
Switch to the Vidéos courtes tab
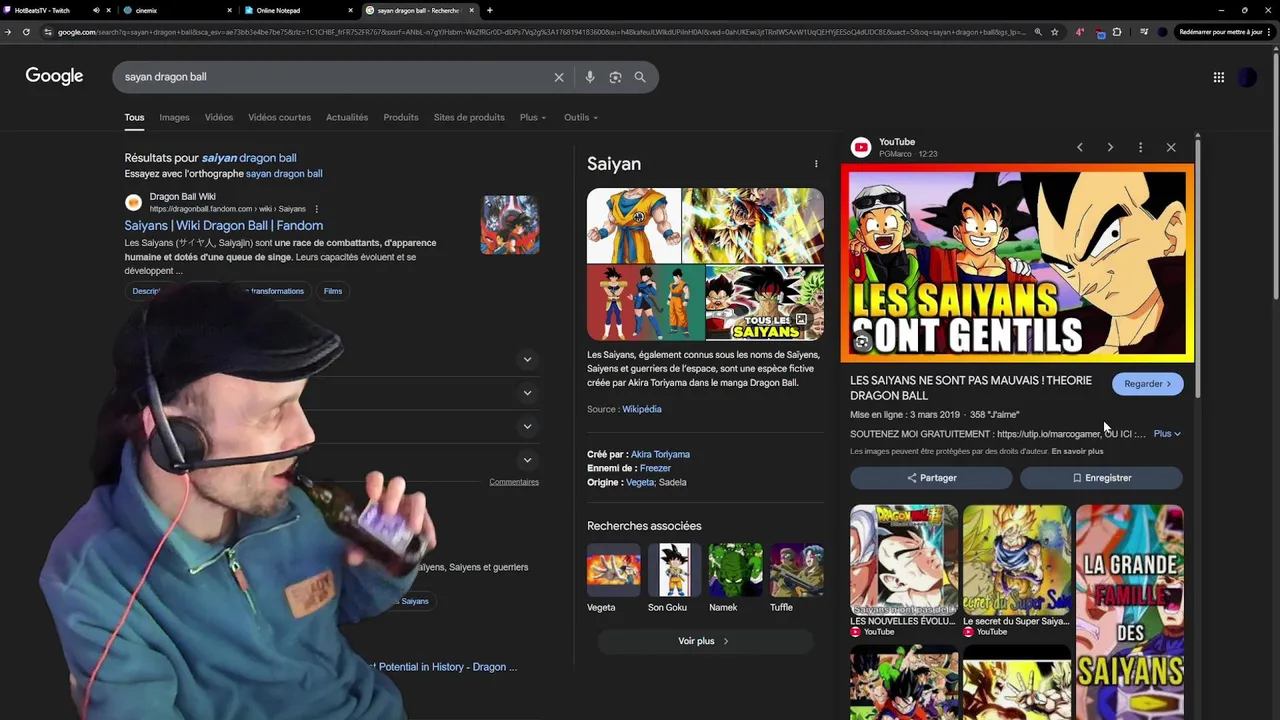(279, 117)
